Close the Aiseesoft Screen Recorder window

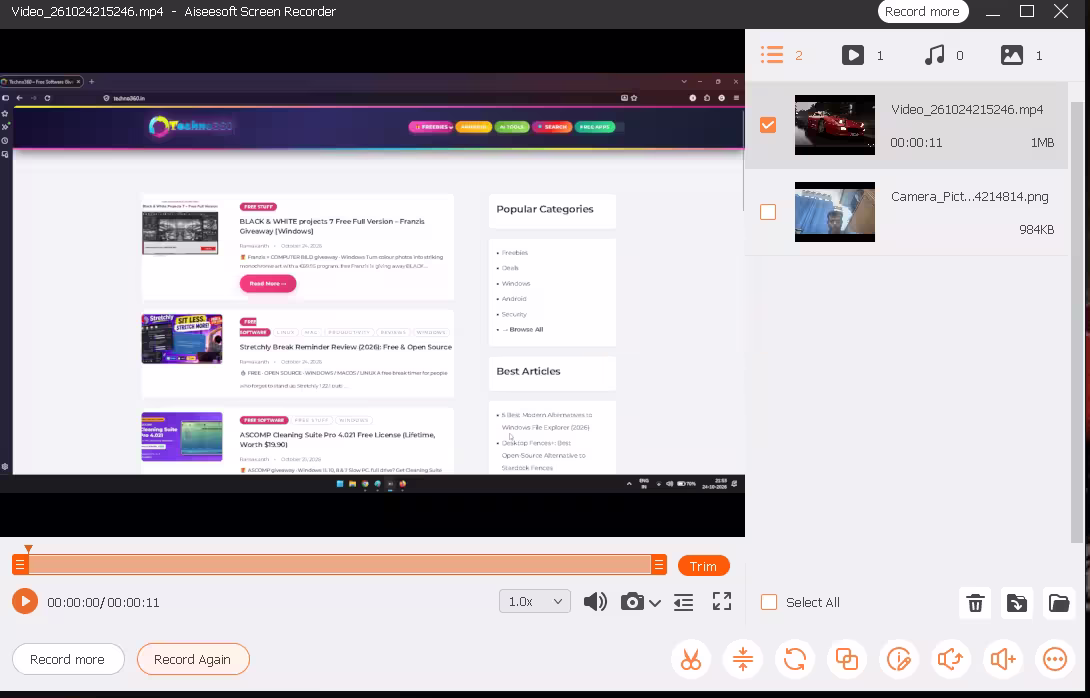1061,11
